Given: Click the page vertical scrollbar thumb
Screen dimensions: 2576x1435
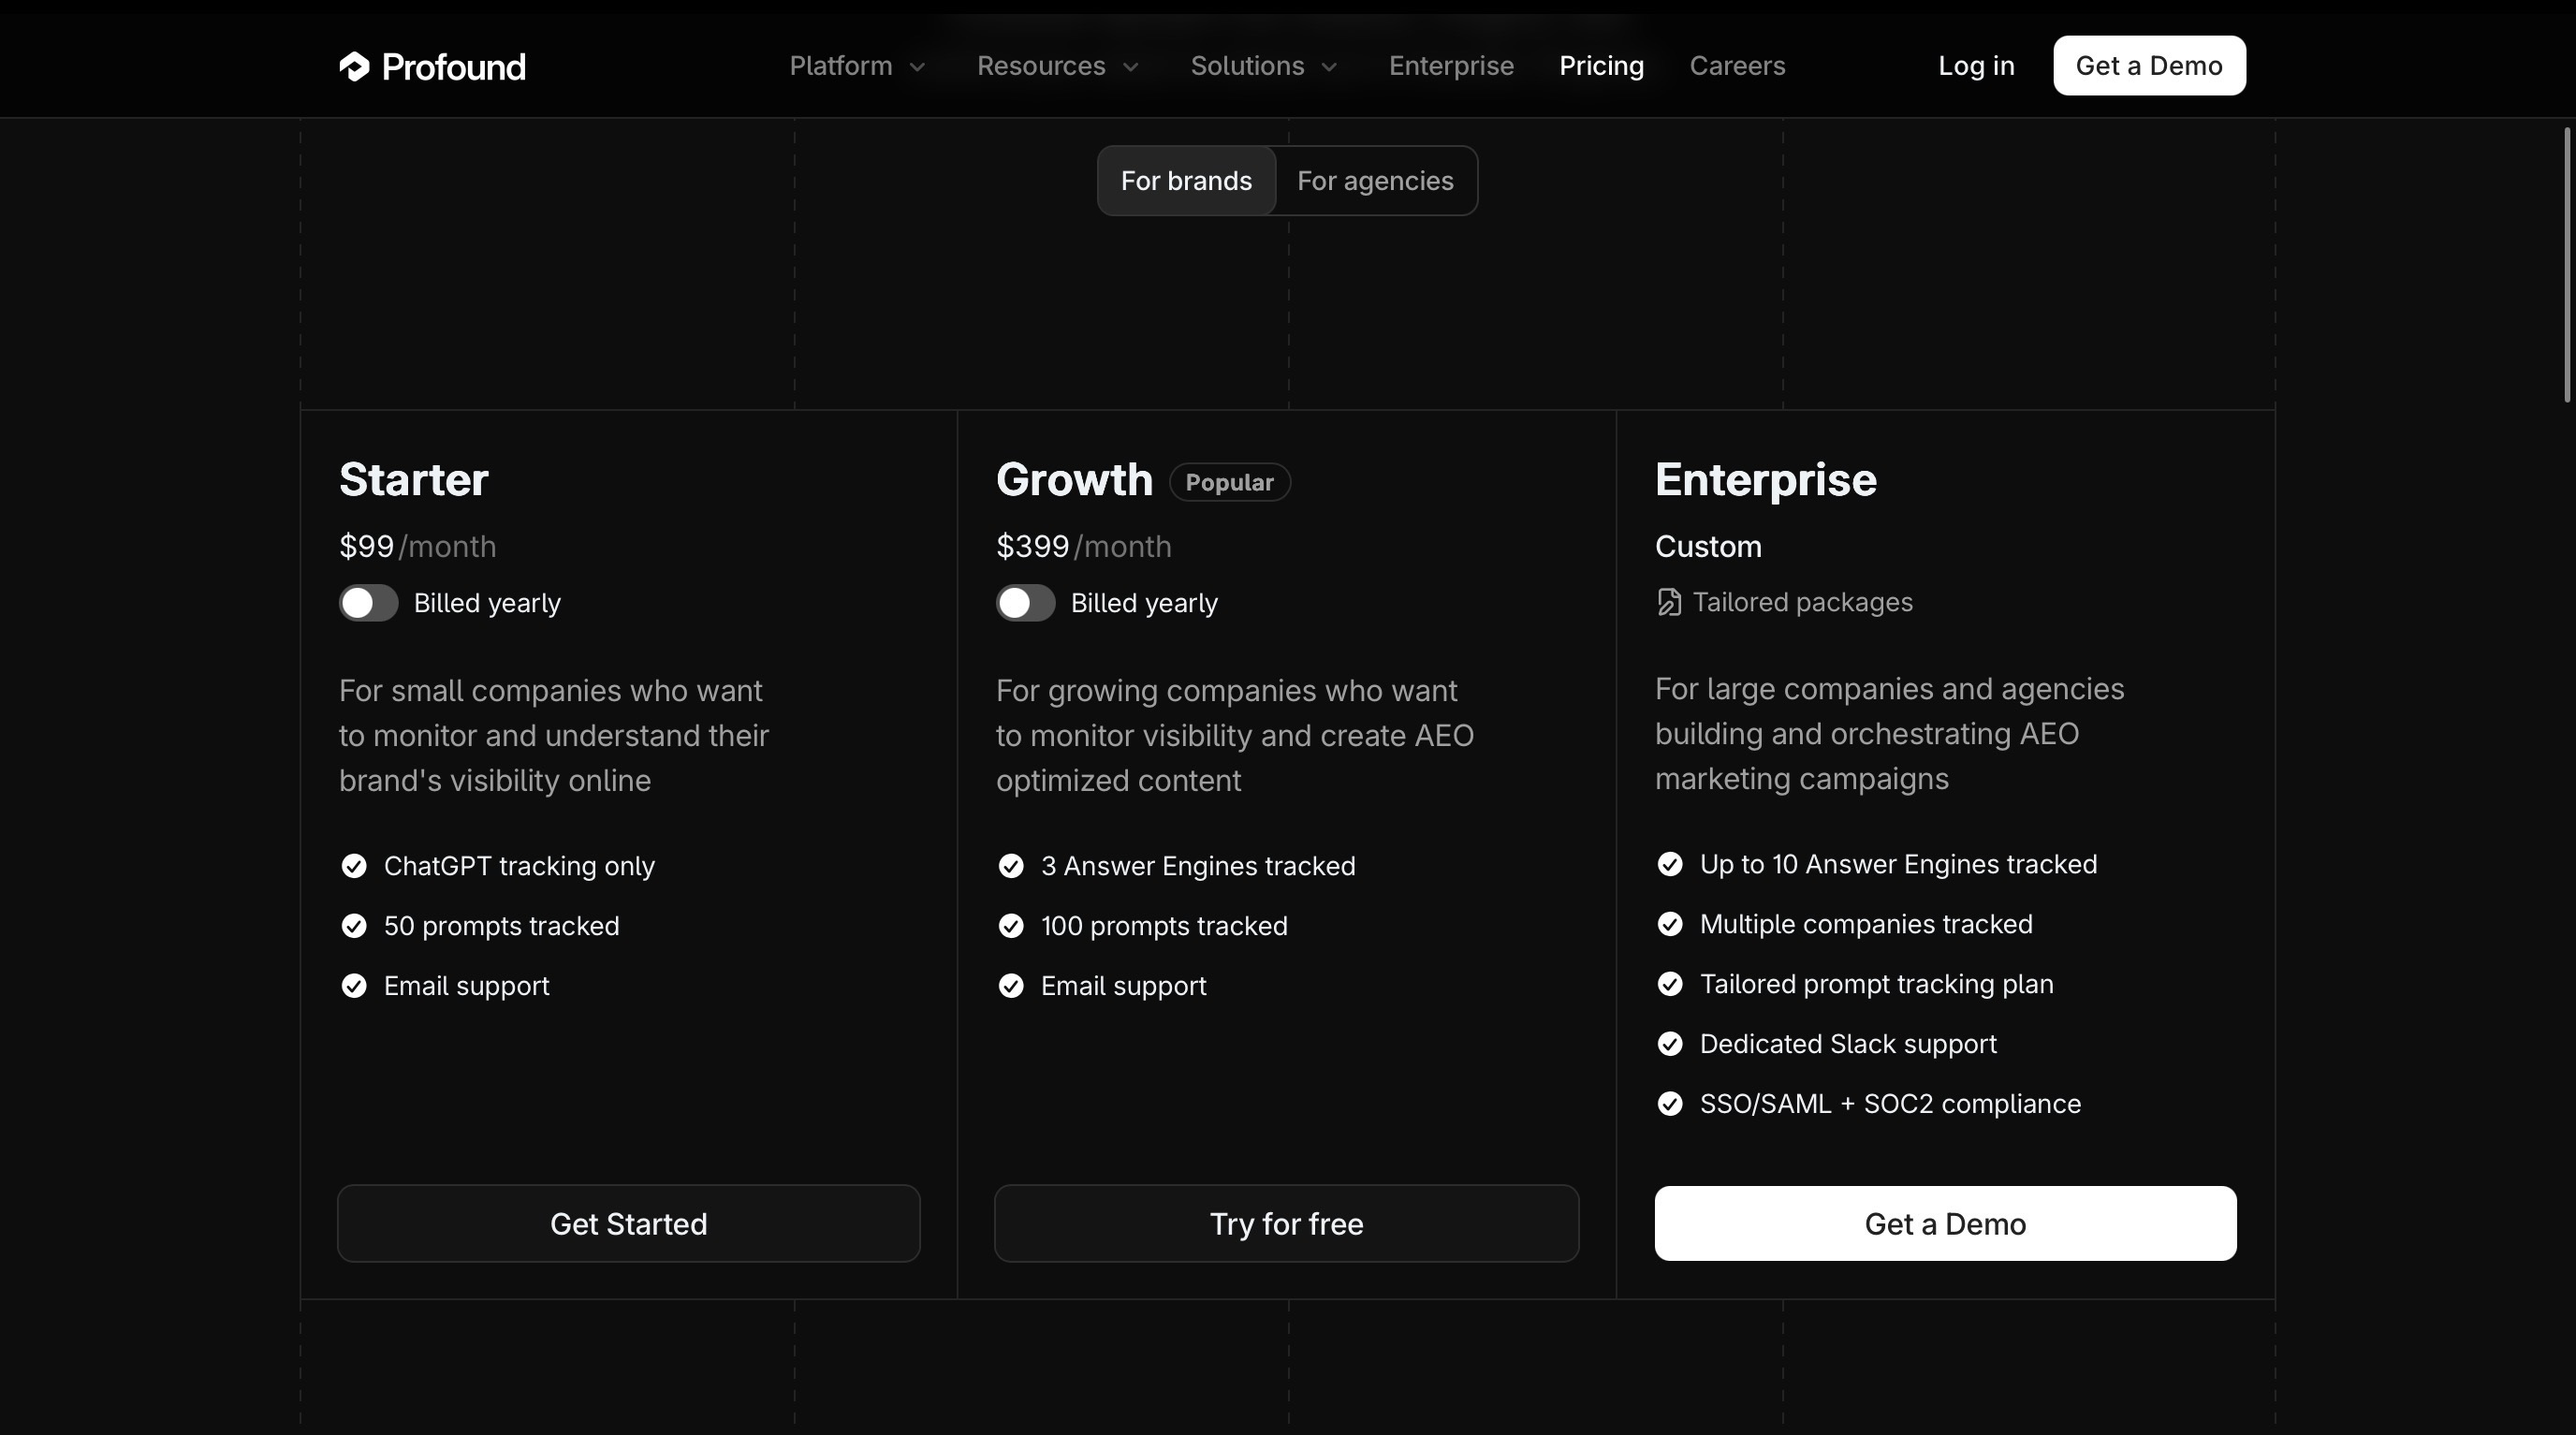Looking at the screenshot, I should (x=2567, y=265).
